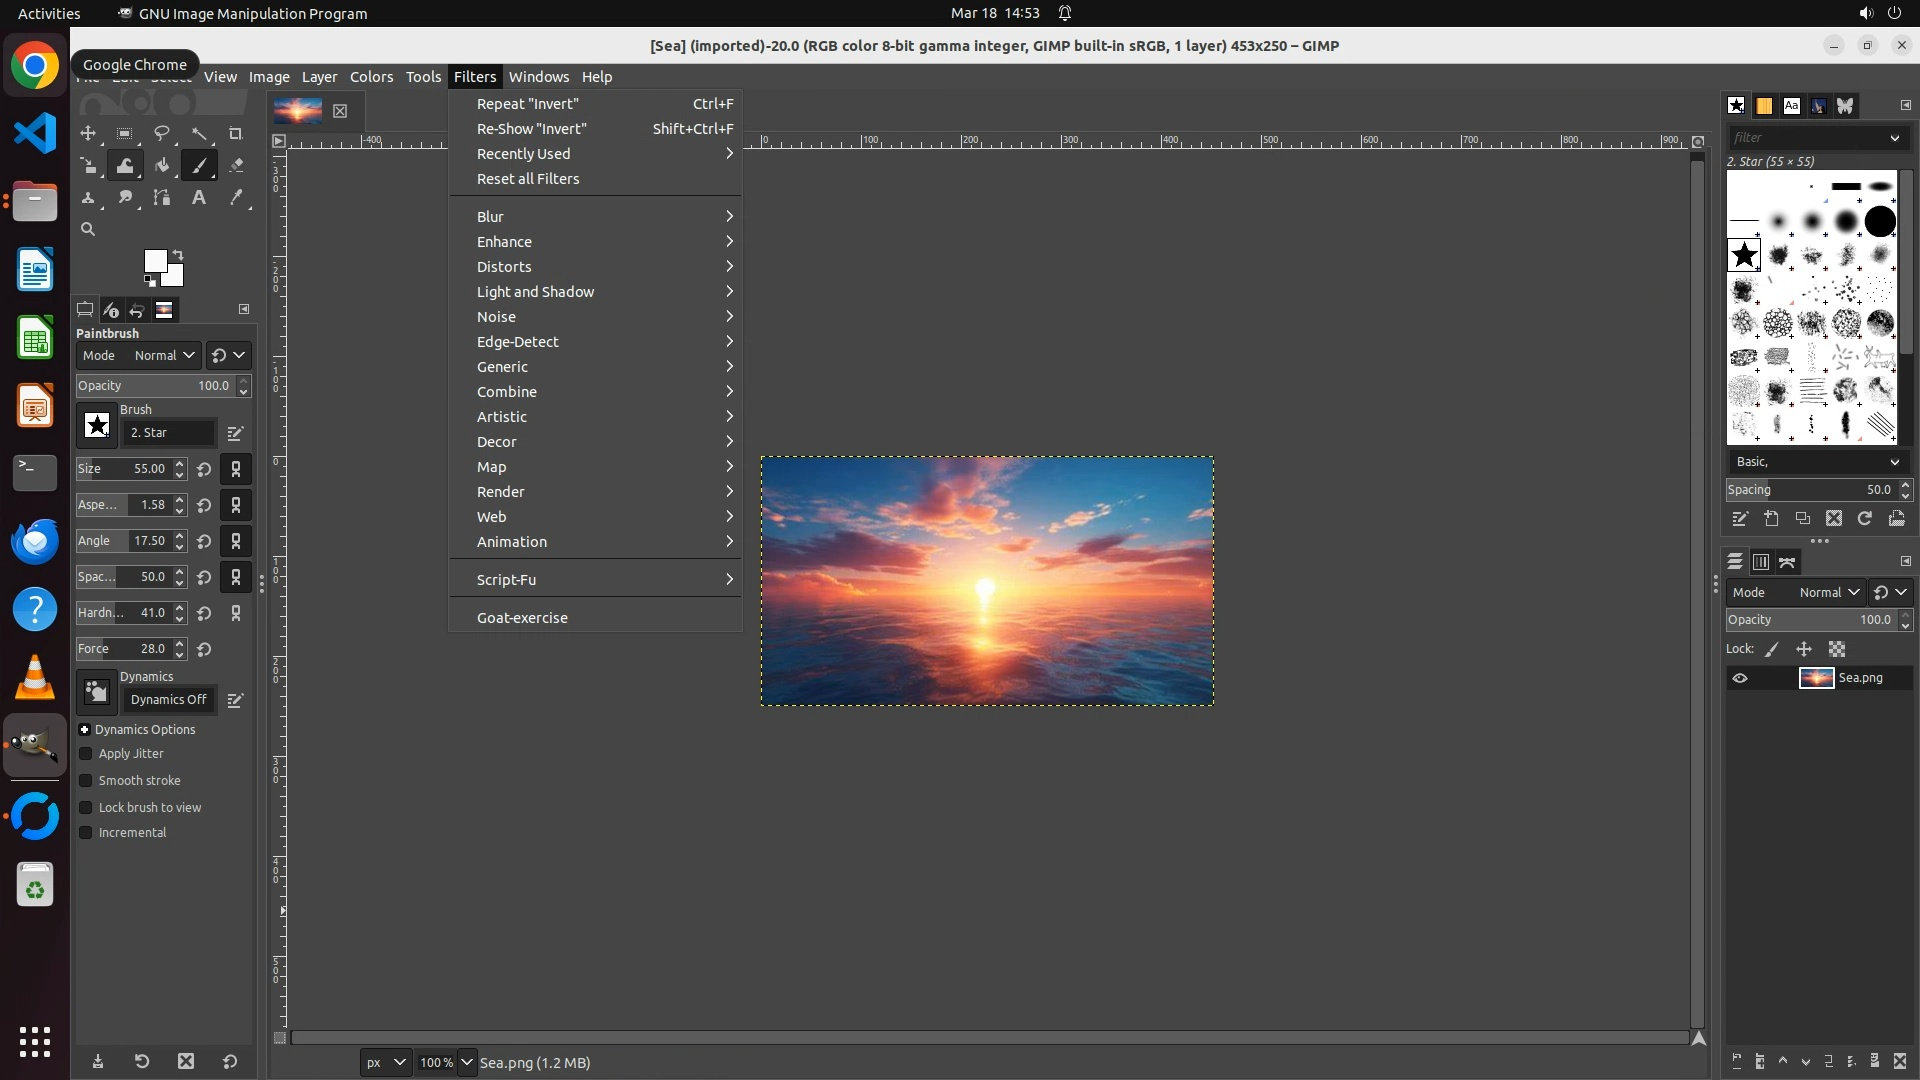Click the foreground color swatch
The width and height of the screenshot is (1920, 1080).
pyautogui.click(x=154, y=261)
